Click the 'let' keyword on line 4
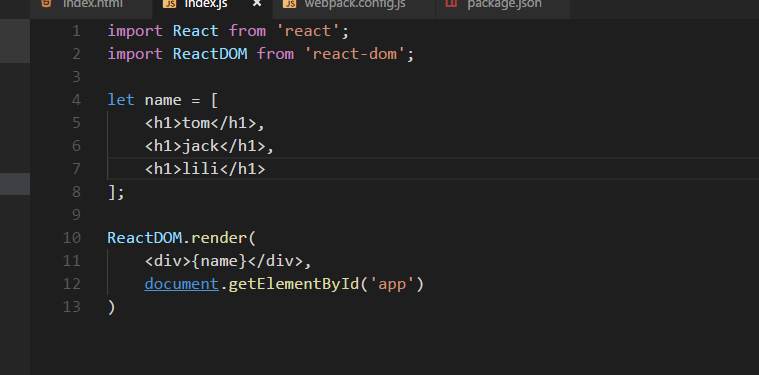 point(121,100)
